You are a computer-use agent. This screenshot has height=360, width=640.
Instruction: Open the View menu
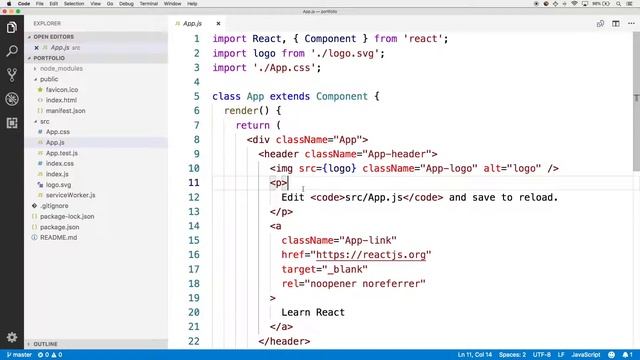[96, 4]
